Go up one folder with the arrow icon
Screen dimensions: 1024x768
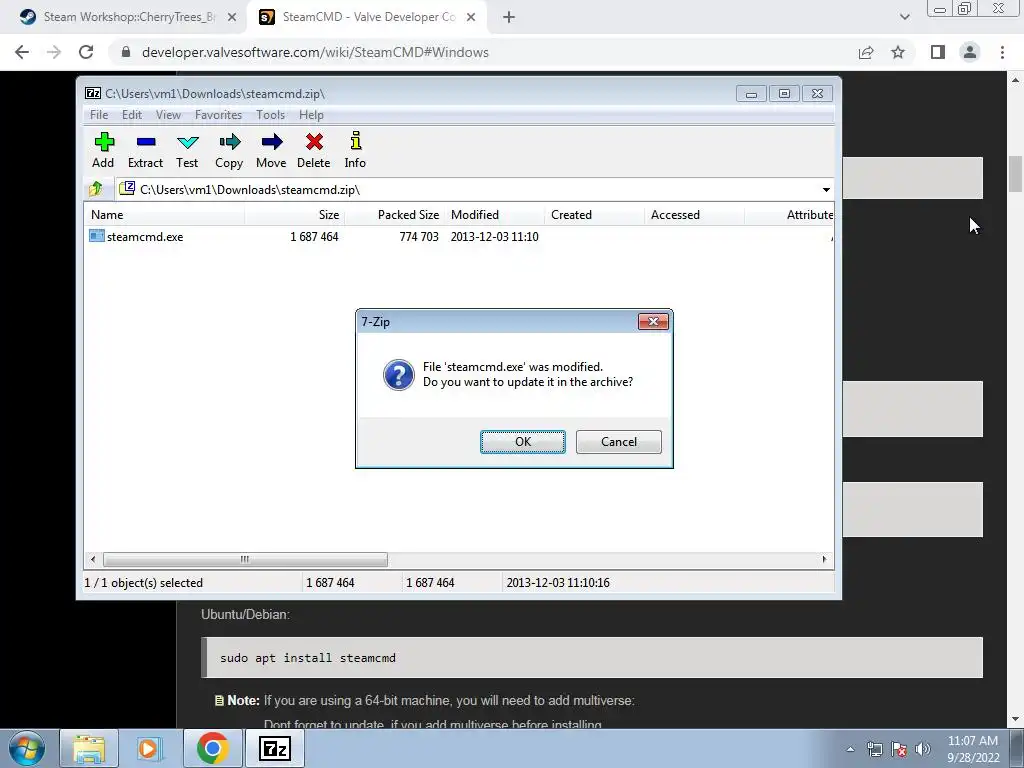click(96, 189)
